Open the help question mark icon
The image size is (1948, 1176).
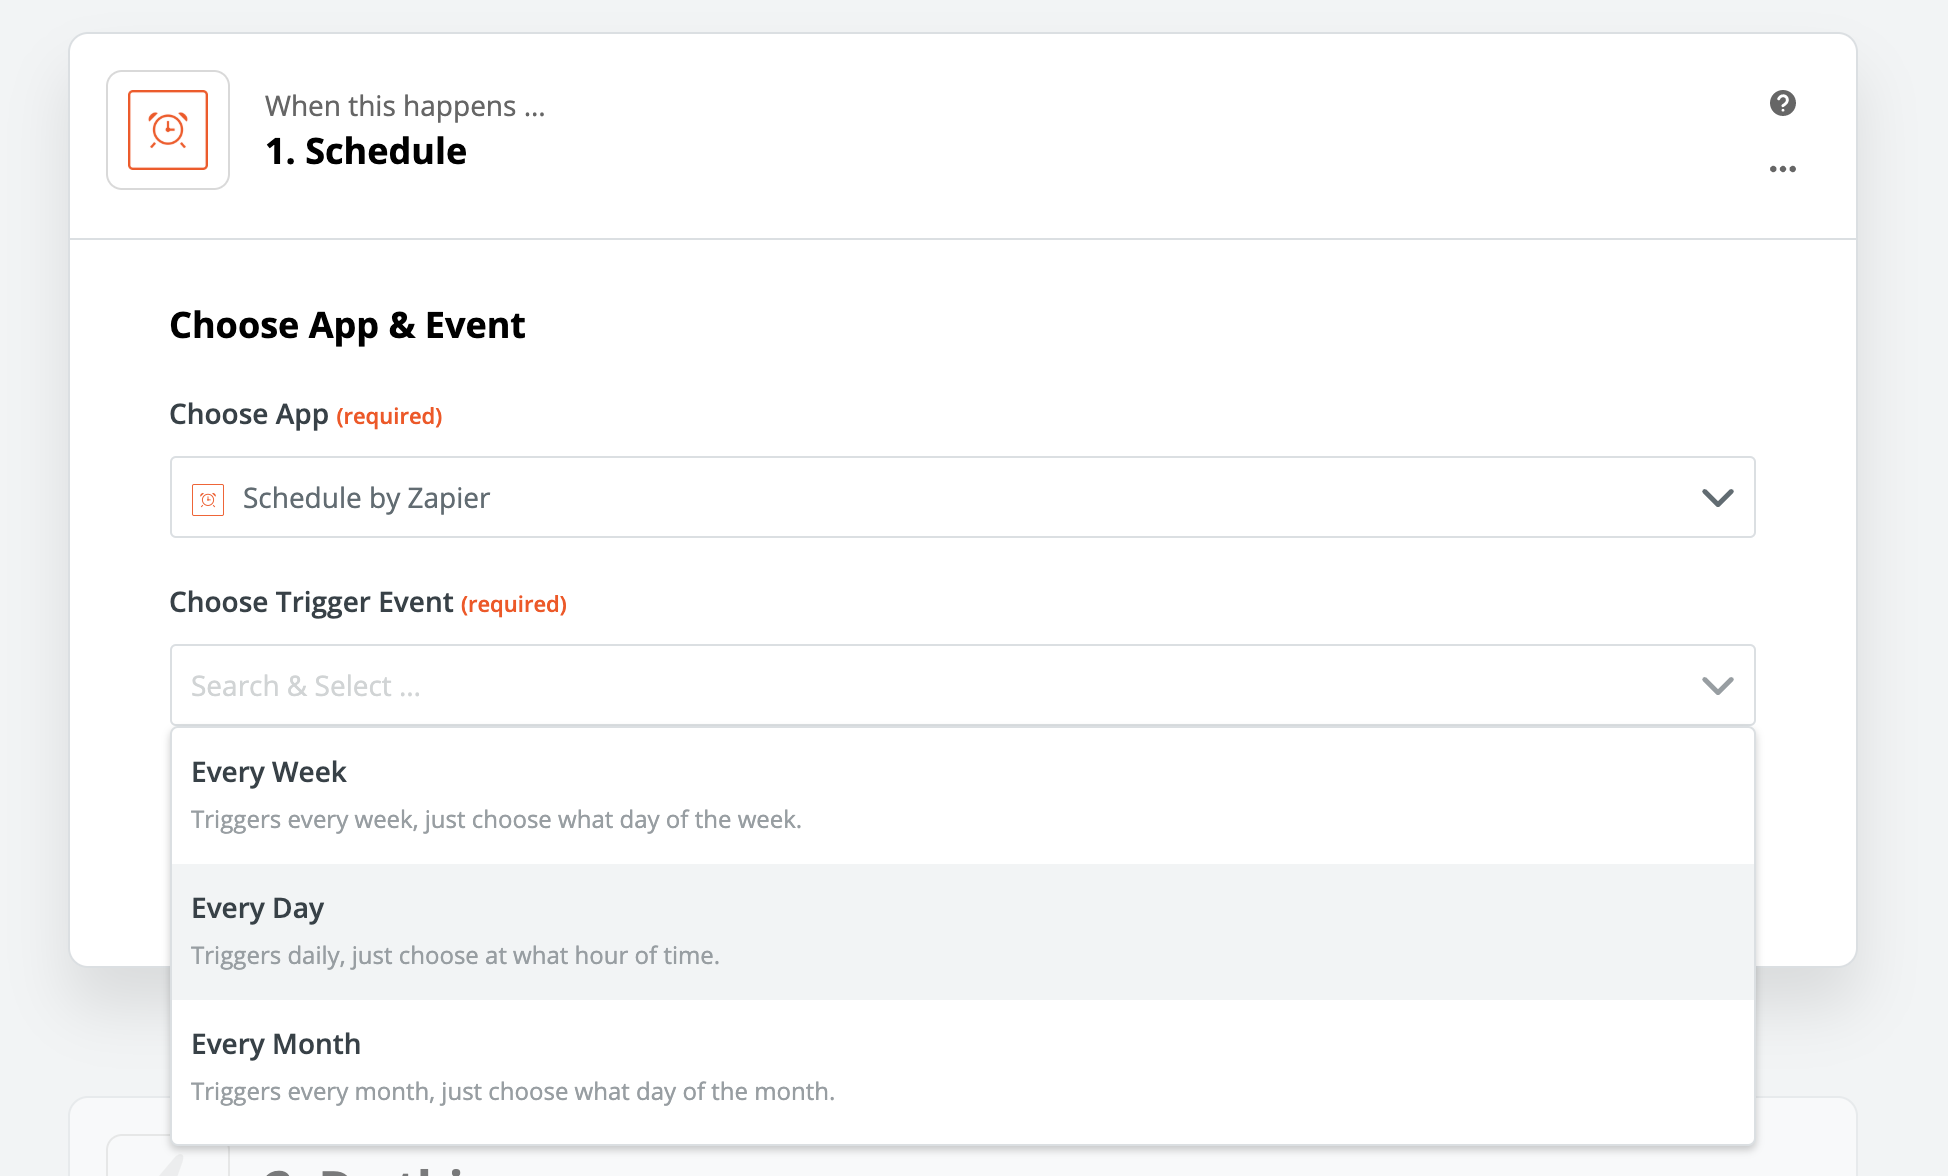(x=1782, y=103)
